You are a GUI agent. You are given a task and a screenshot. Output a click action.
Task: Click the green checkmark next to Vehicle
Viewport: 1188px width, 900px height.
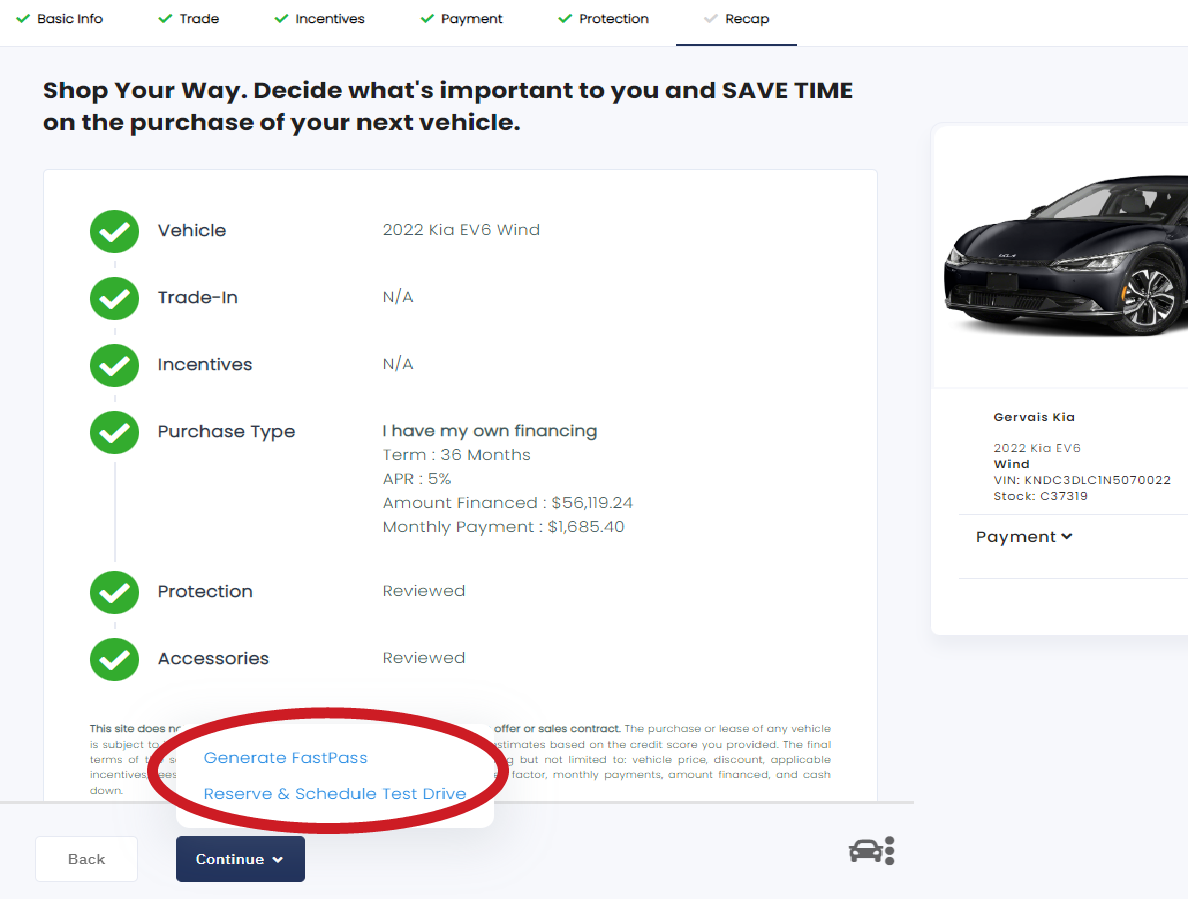click(x=114, y=231)
